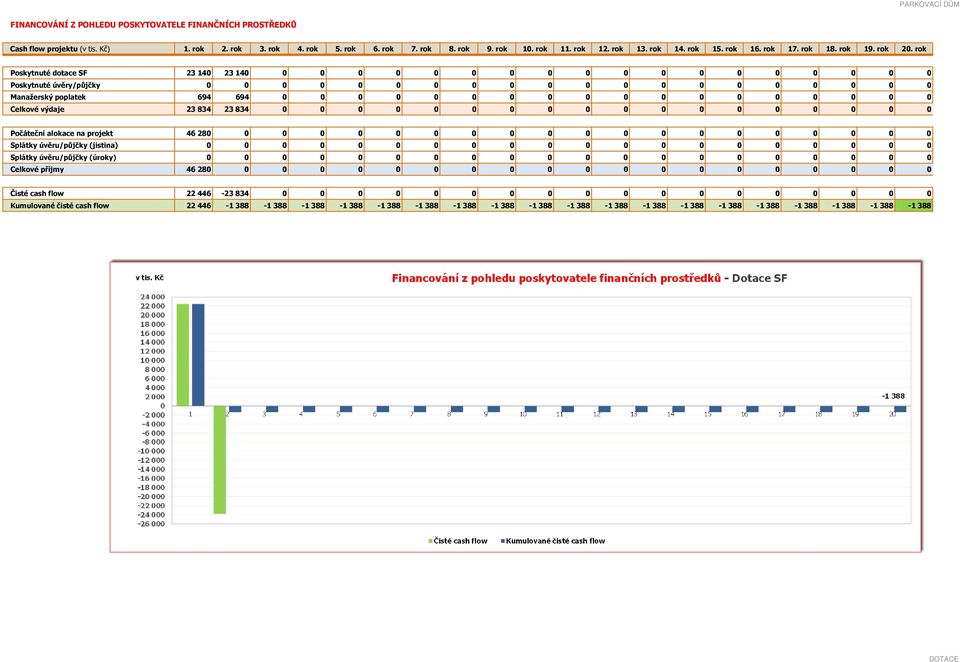Click Poskytnuté dotace SF value in 1. rok
Viewport: 960px width, 662px height.
click(x=198, y=73)
